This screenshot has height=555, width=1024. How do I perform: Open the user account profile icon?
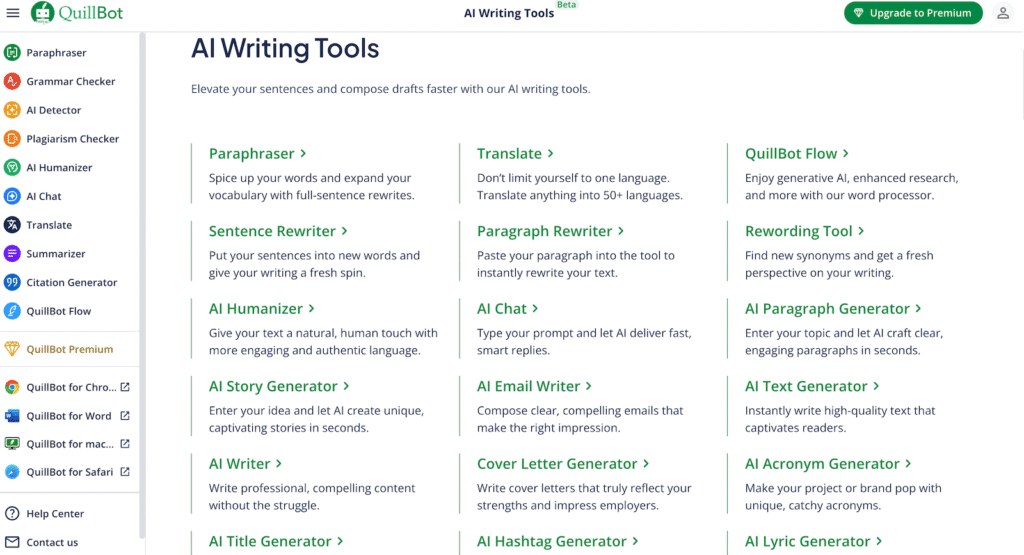click(1003, 13)
